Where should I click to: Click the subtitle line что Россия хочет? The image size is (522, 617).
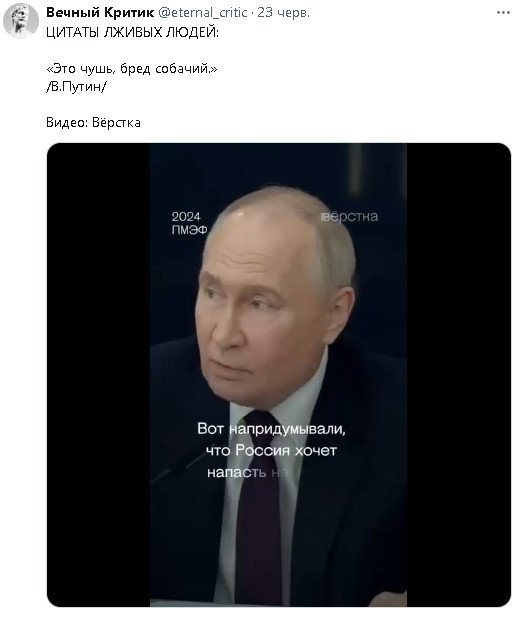point(271,450)
